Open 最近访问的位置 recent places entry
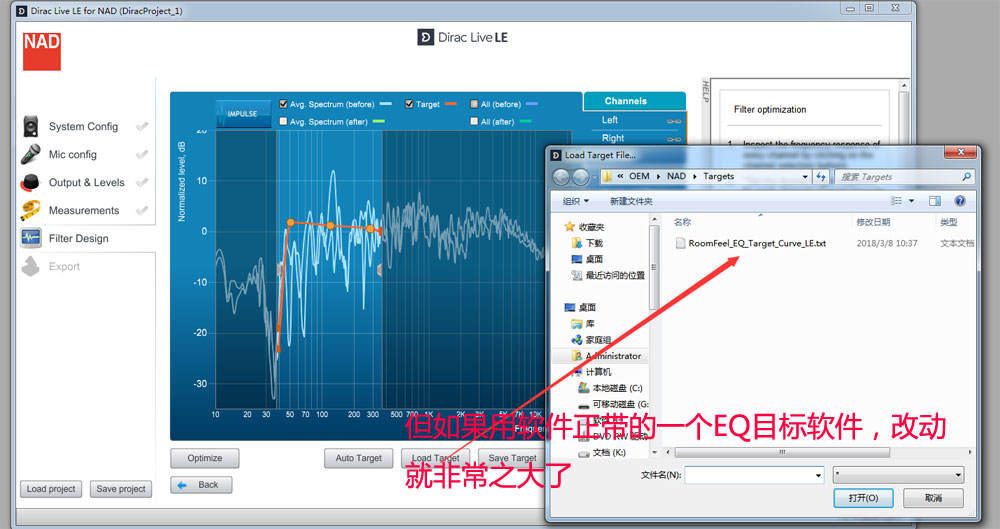 point(608,276)
